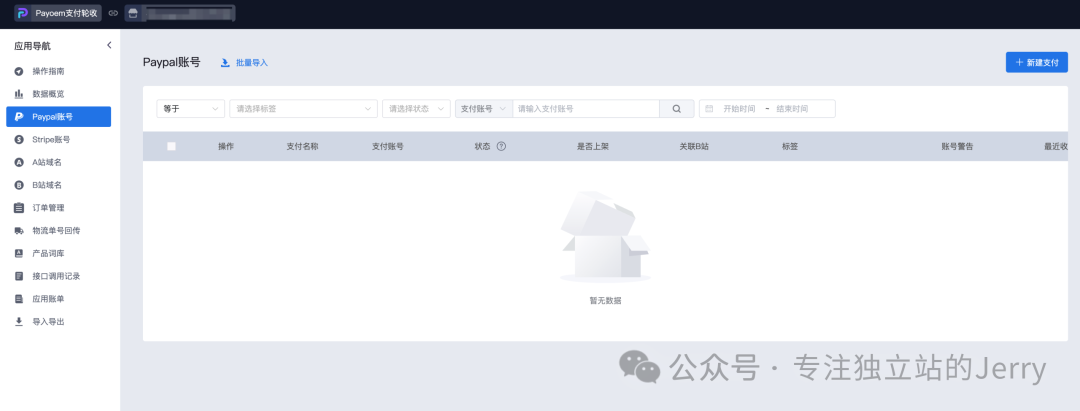The image size is (1080, 411).
Task: Click the 导入导出 download icon
Action: pyautogui.click(x=19, y=322)
